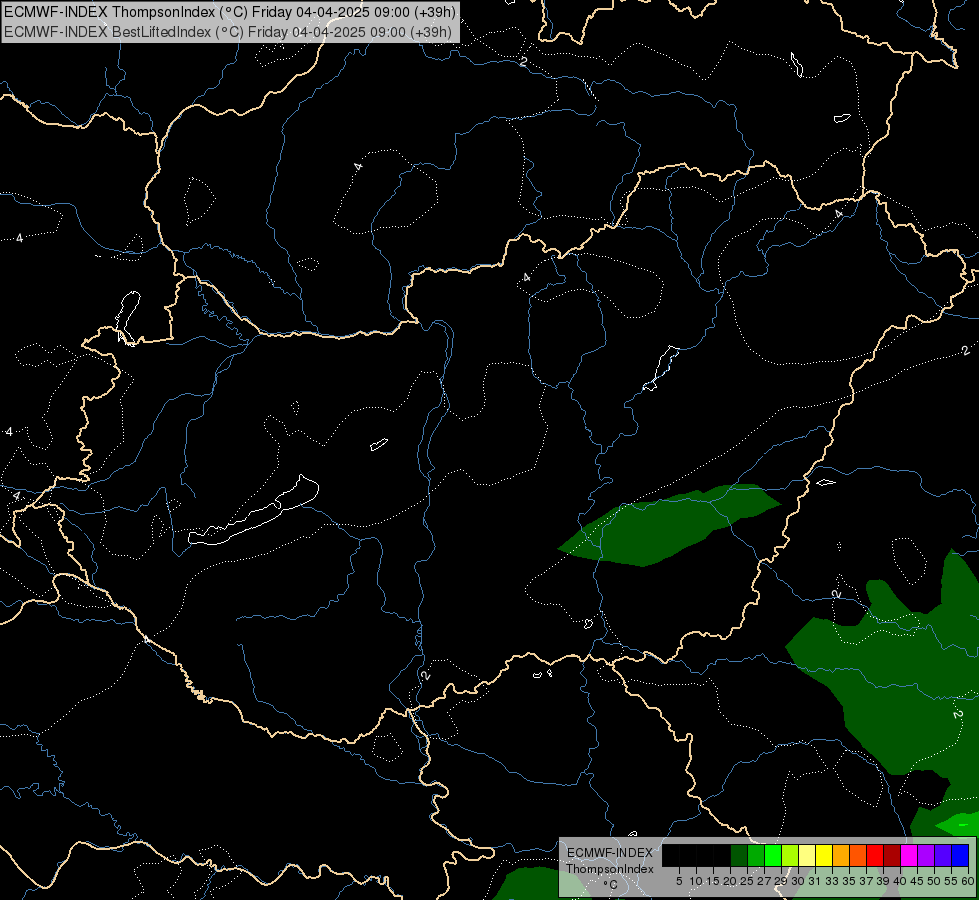
Task: Select the magenta 40-45 legend swatch
Action: pyautogui.click(x=908, y=855)
